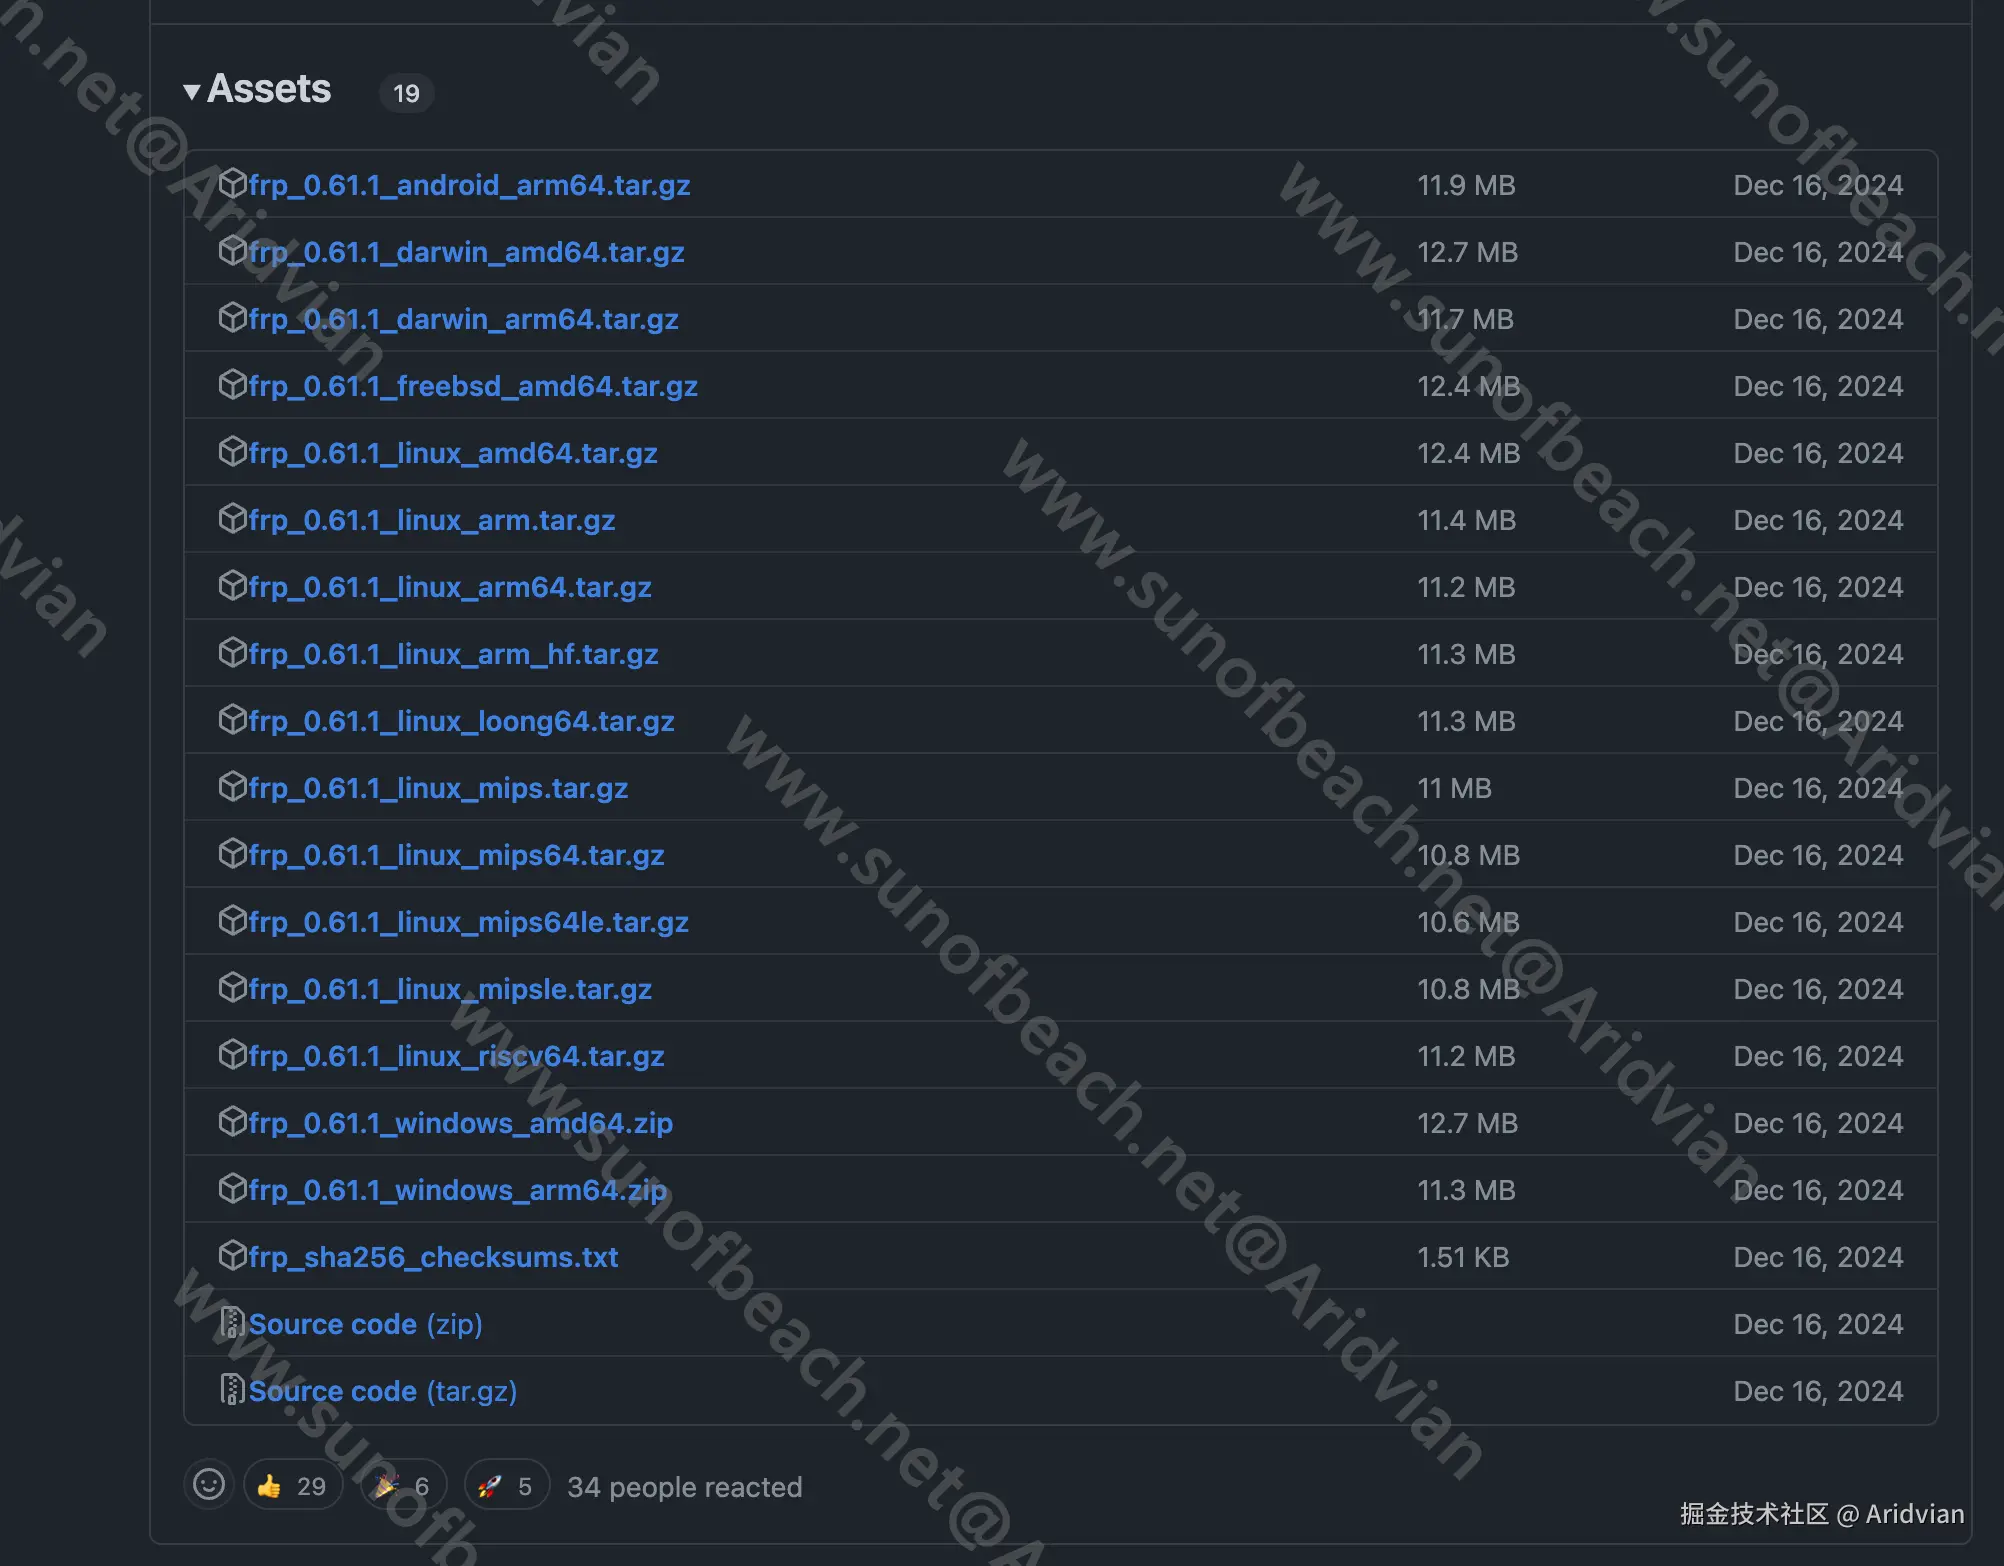Collapse the Assets section triangle
The height and width of the screenshot is (1566, 2004).
point(192,92)
